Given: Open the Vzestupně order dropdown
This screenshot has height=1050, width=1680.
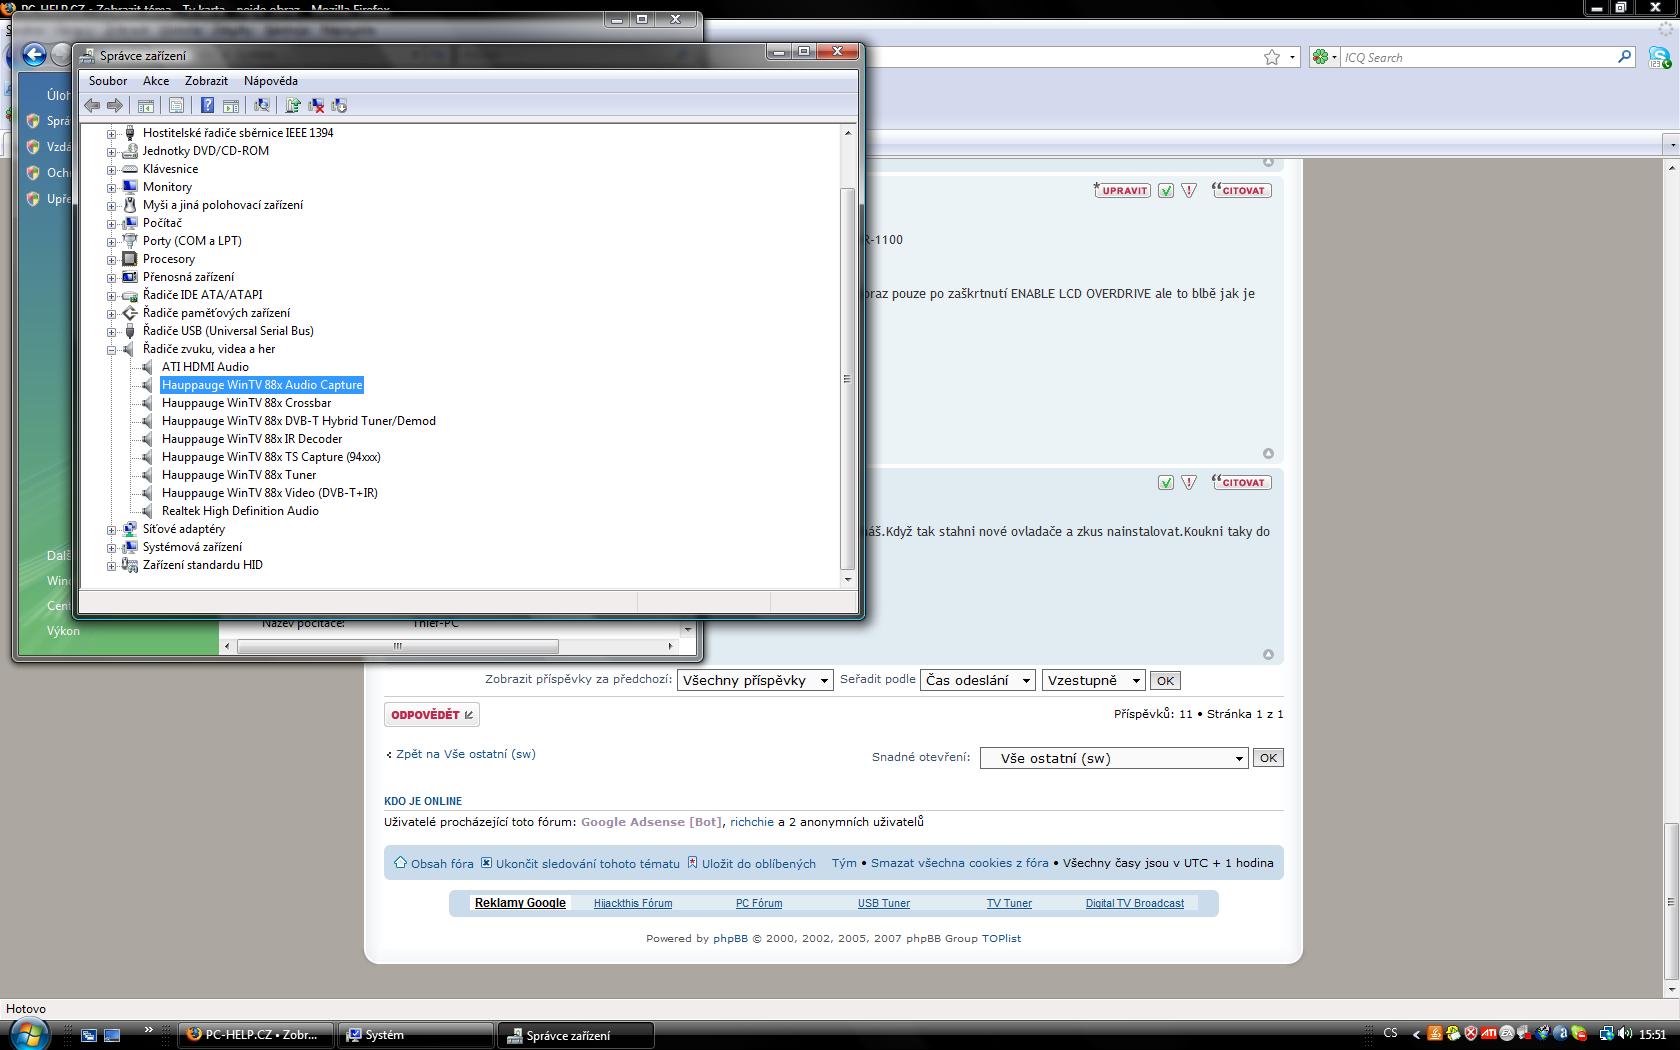Looking at the screenshot, I should (1093, 680).
